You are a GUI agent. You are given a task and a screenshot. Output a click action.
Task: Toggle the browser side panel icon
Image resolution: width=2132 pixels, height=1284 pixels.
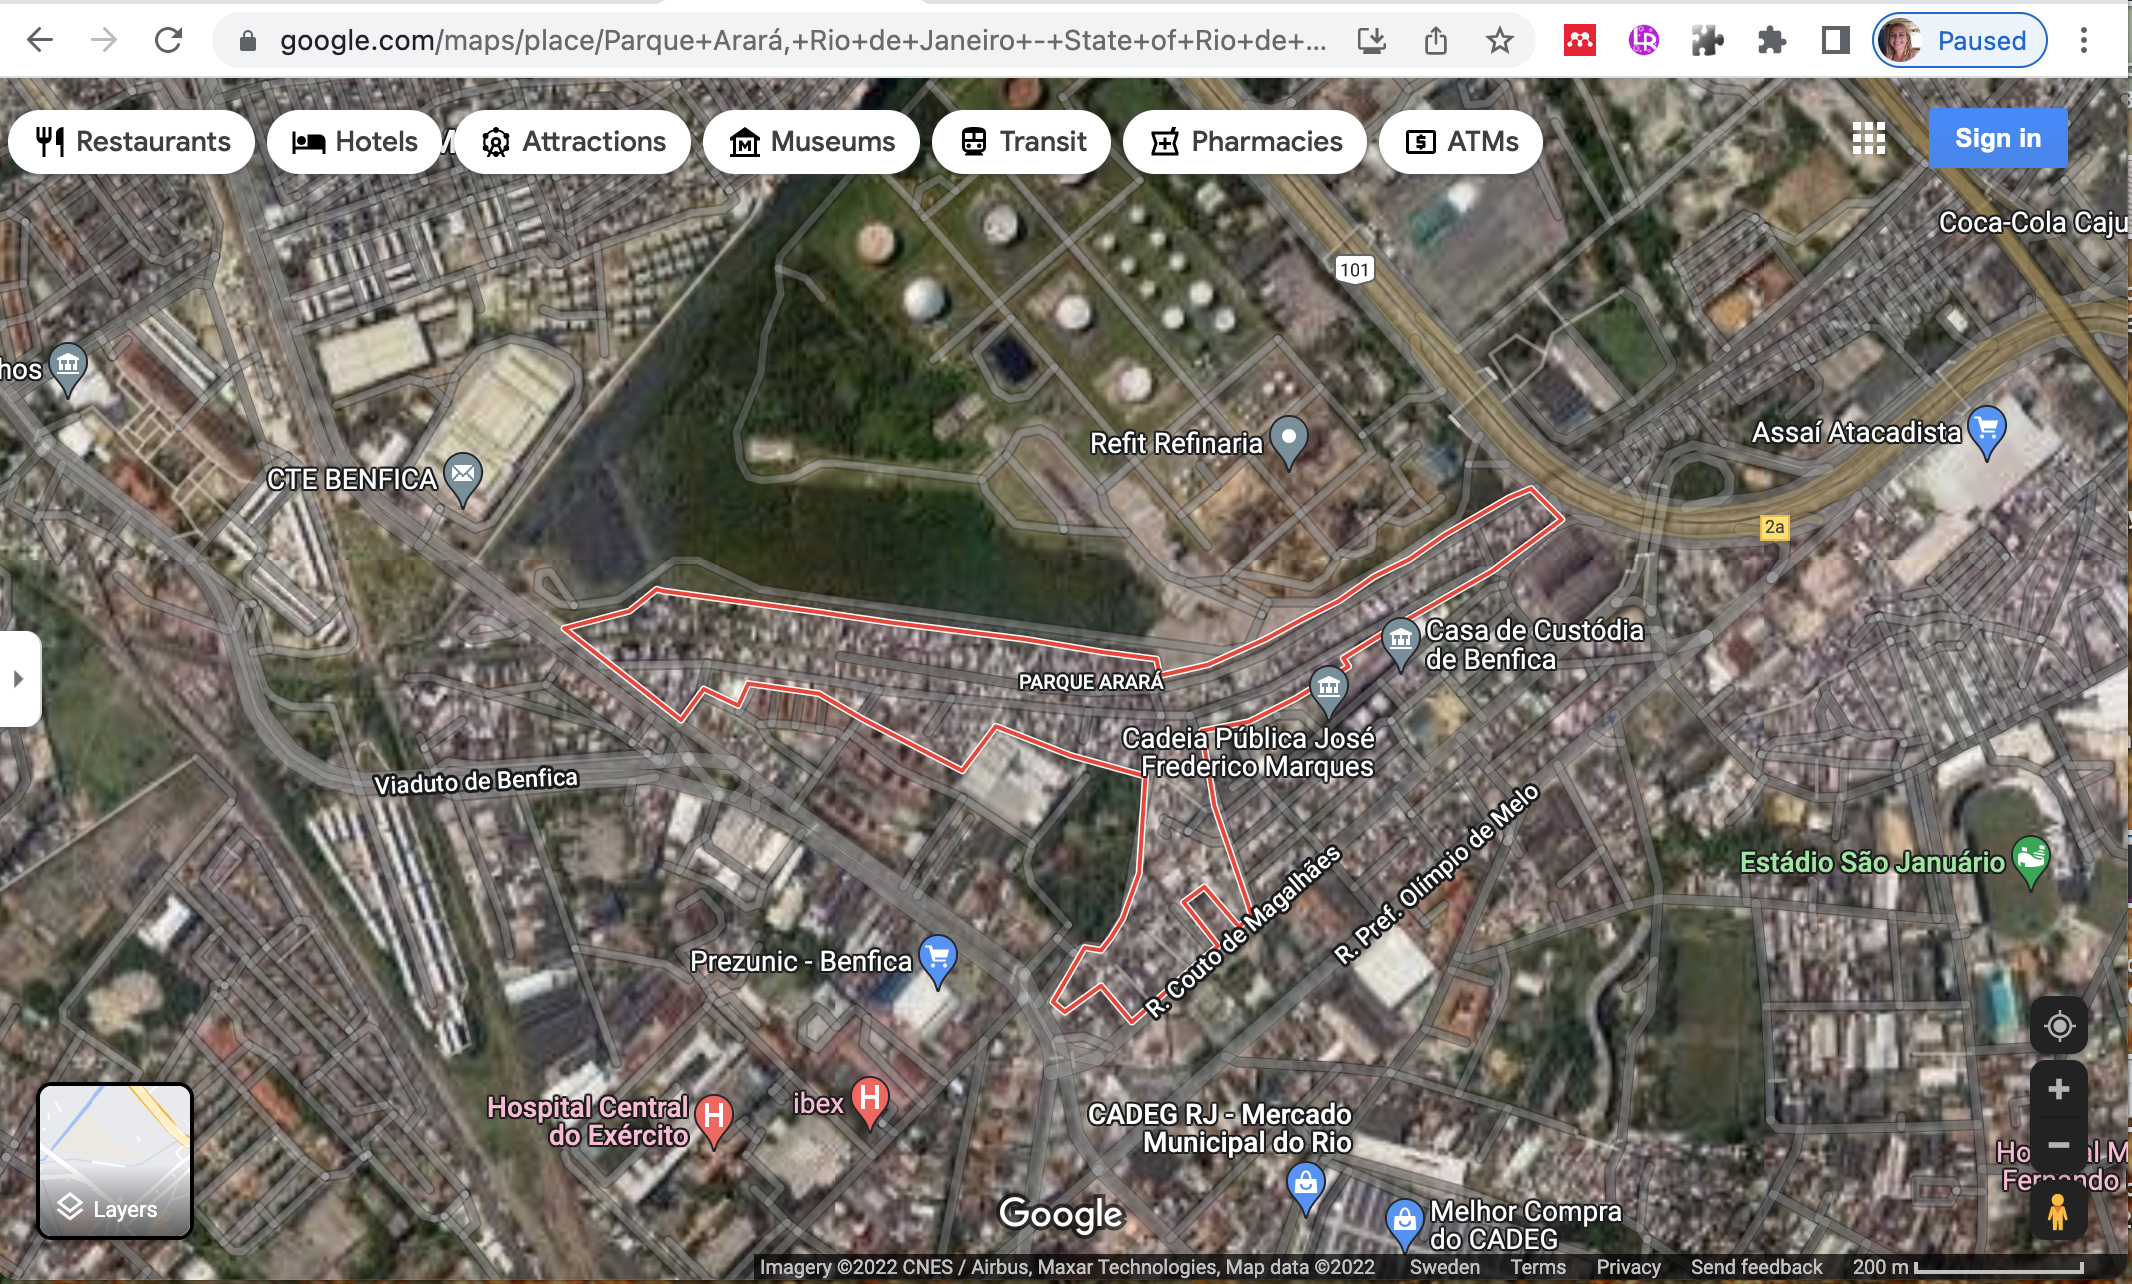1835,41
